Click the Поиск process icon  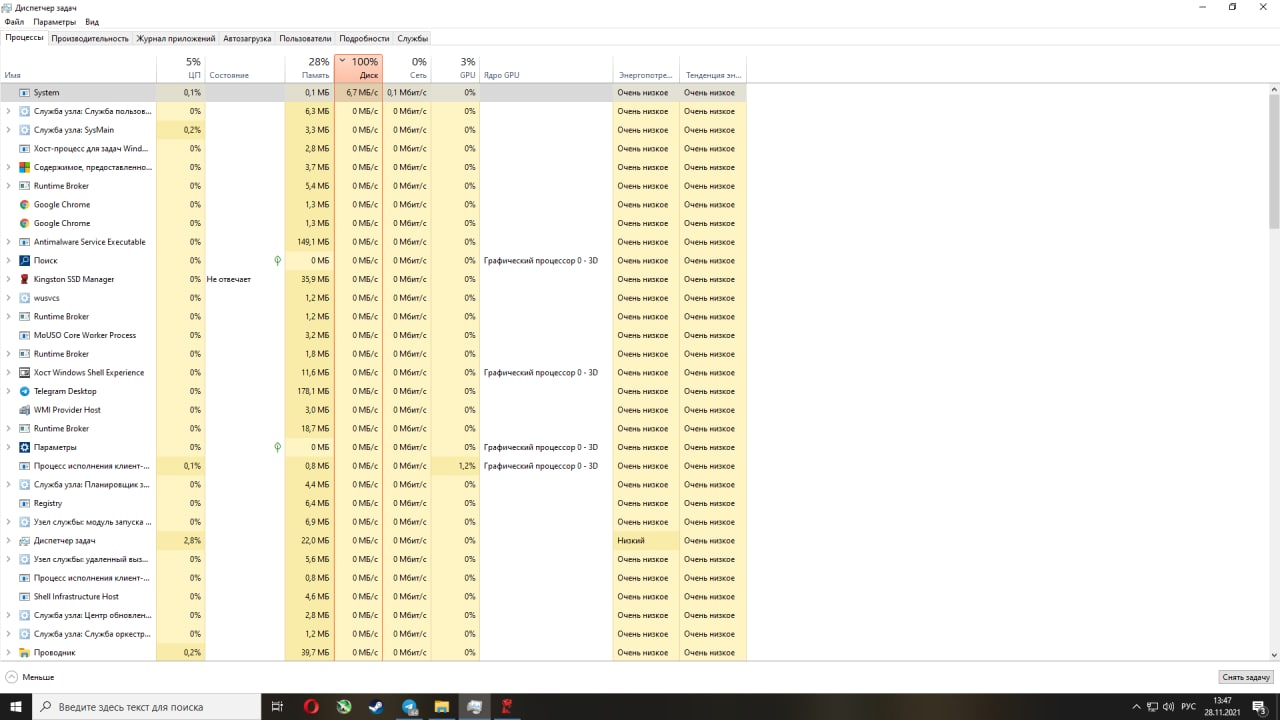25,261
